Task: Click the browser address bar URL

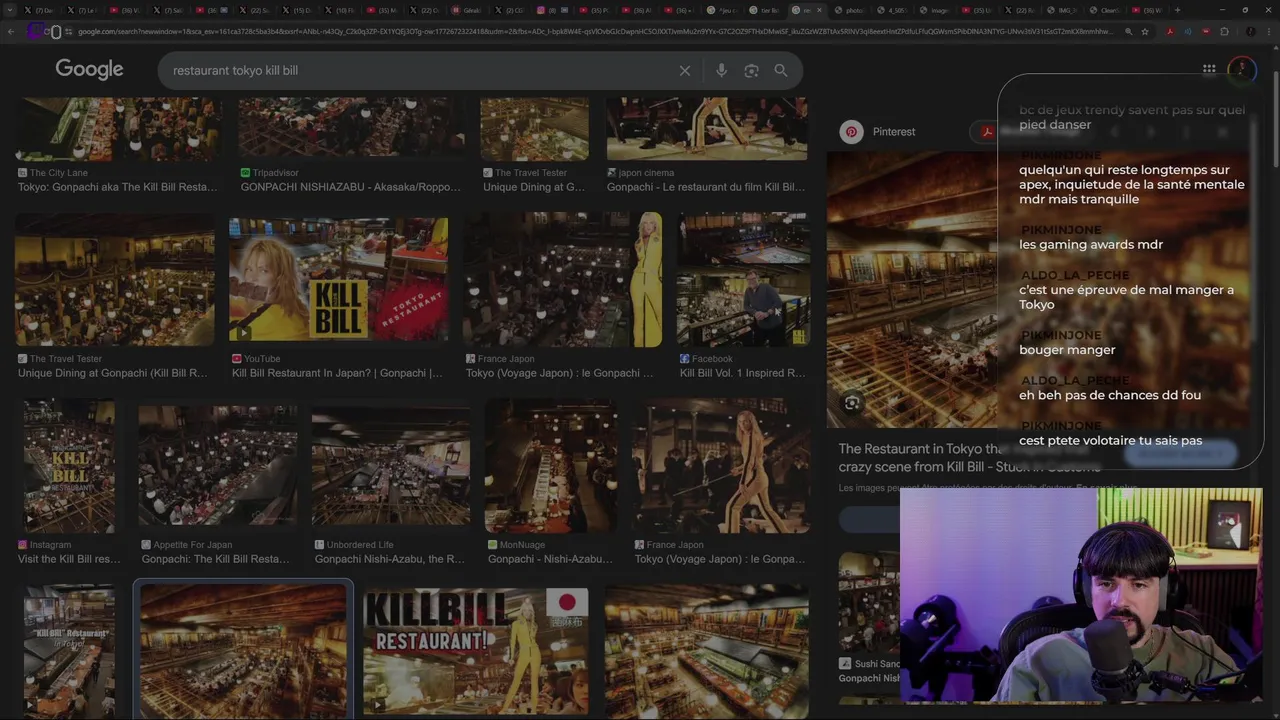Action: point(595,31)
